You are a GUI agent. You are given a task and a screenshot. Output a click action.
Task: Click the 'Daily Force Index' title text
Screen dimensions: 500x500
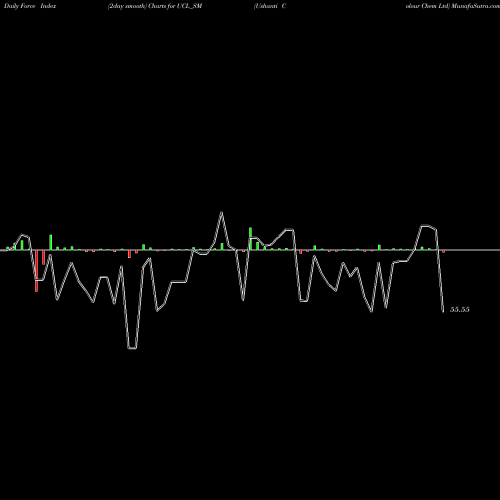pos(30,6)
